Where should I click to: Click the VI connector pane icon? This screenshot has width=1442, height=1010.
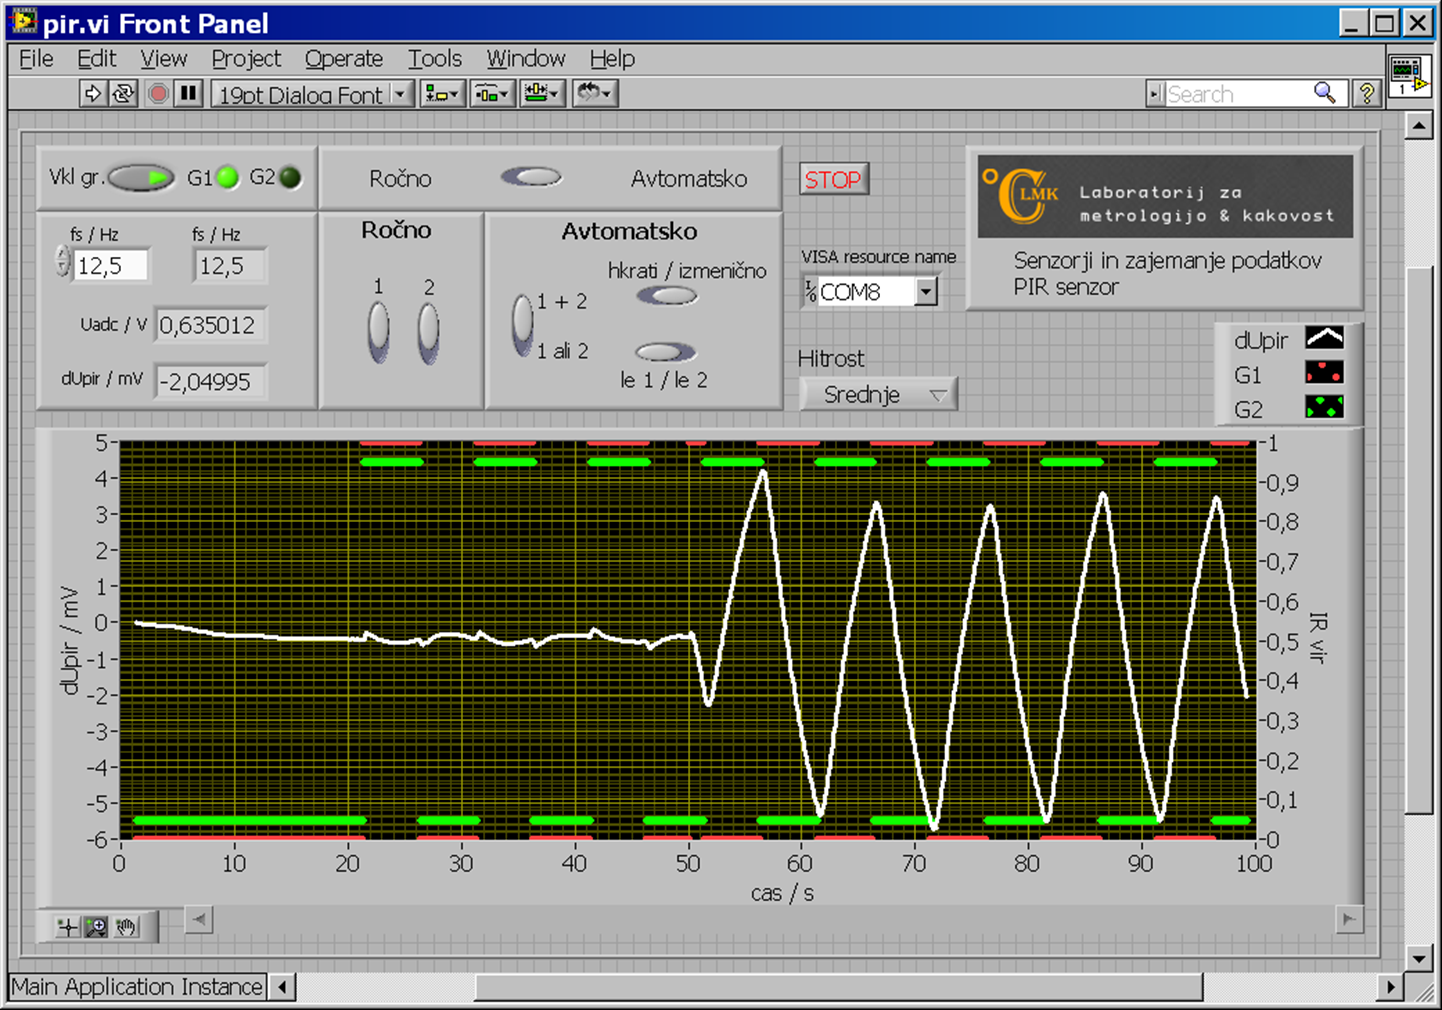point(1408,75)
